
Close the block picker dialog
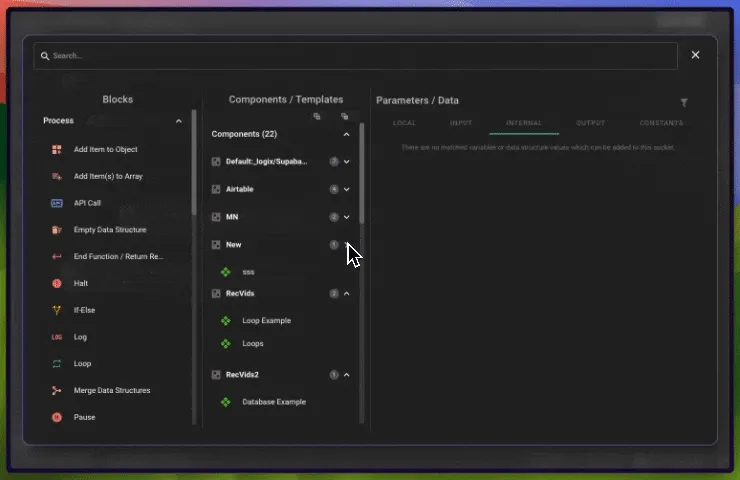tap(696, 55)
